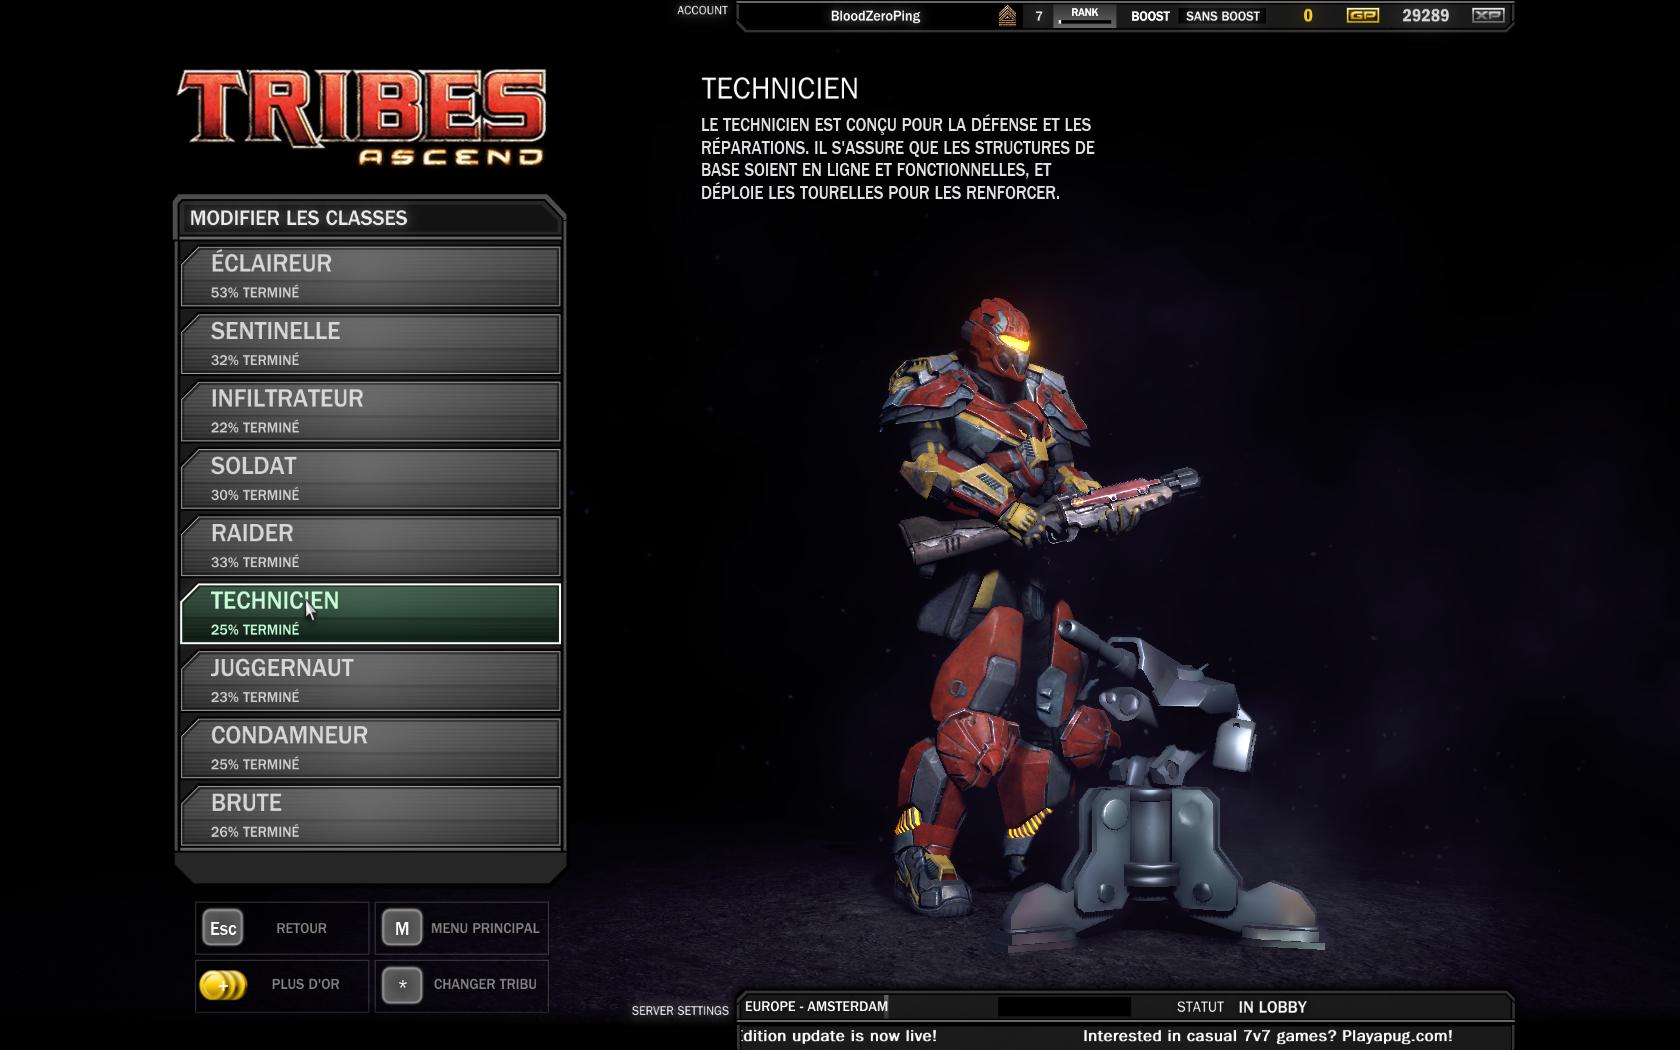Click the asterisk key icon
Image resolution: width=1680 pixels, height=1050 pixels.
pos(401,985)
